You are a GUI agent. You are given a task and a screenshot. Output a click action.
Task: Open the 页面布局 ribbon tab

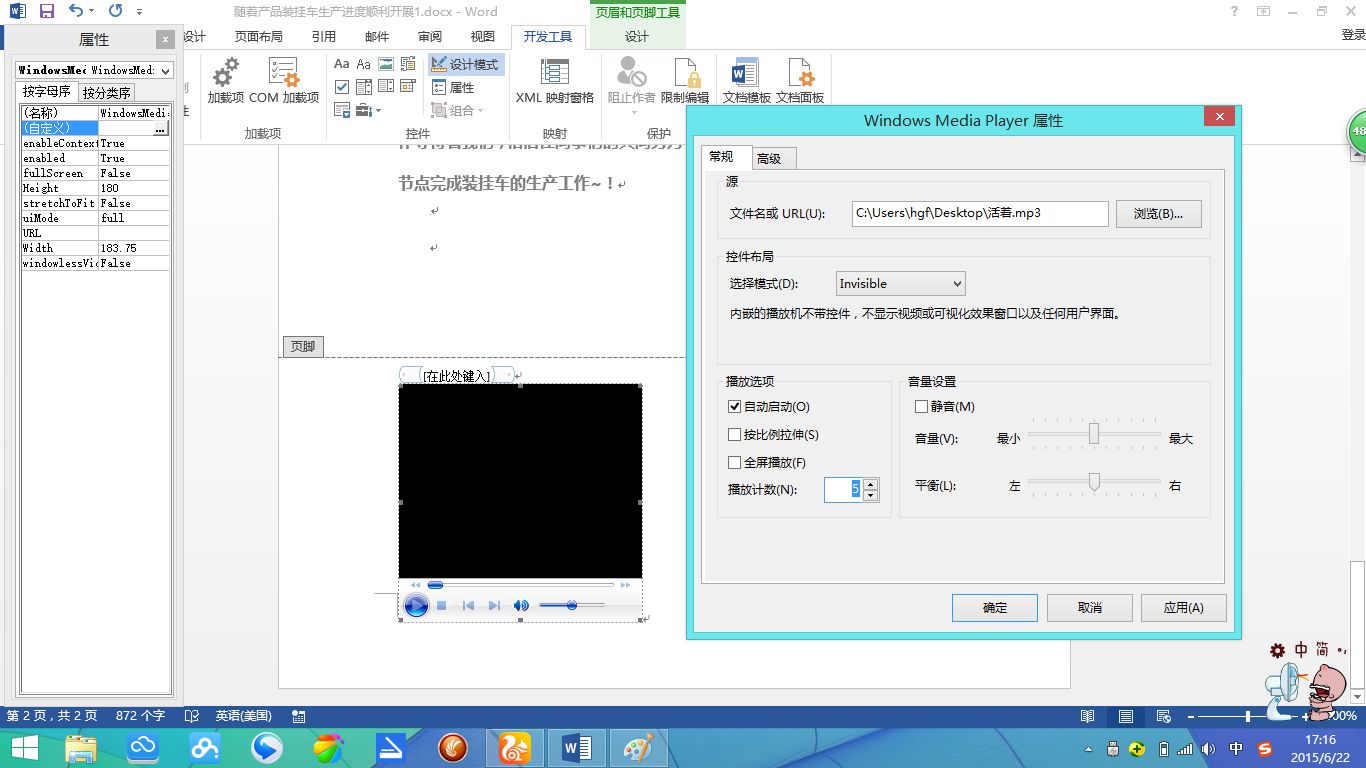[x=259, y=37]
